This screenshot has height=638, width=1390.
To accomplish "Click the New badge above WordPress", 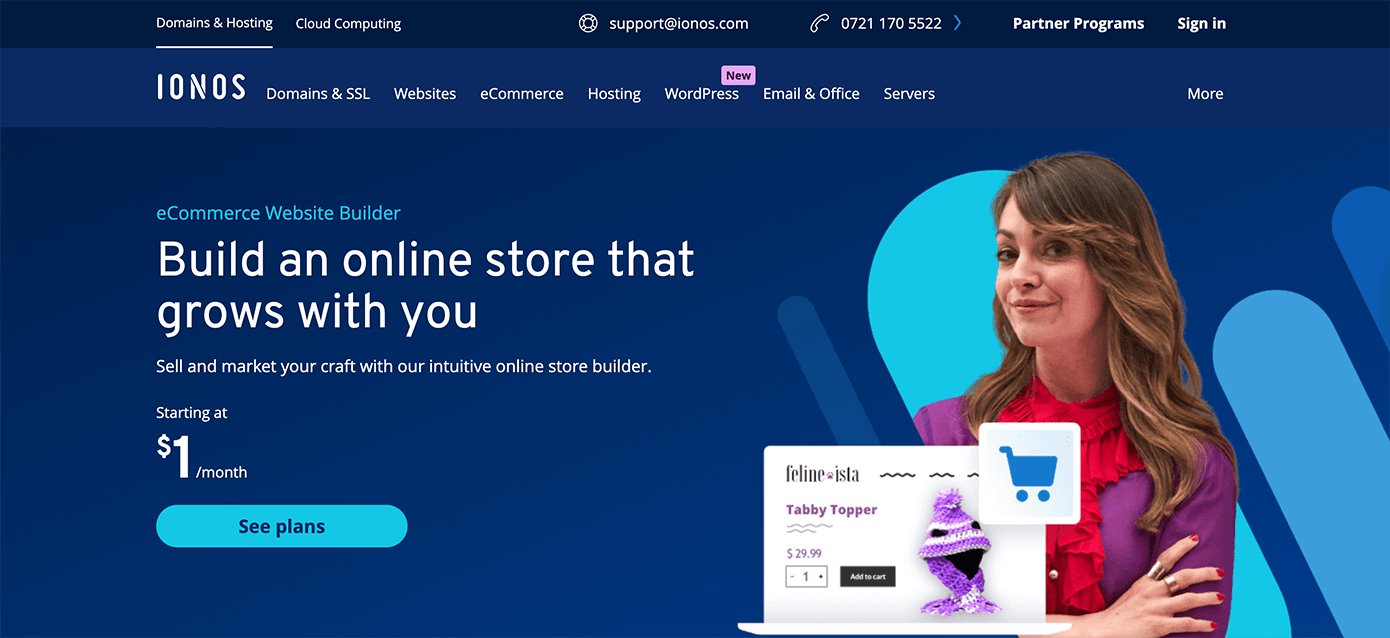I will [738, 75].
